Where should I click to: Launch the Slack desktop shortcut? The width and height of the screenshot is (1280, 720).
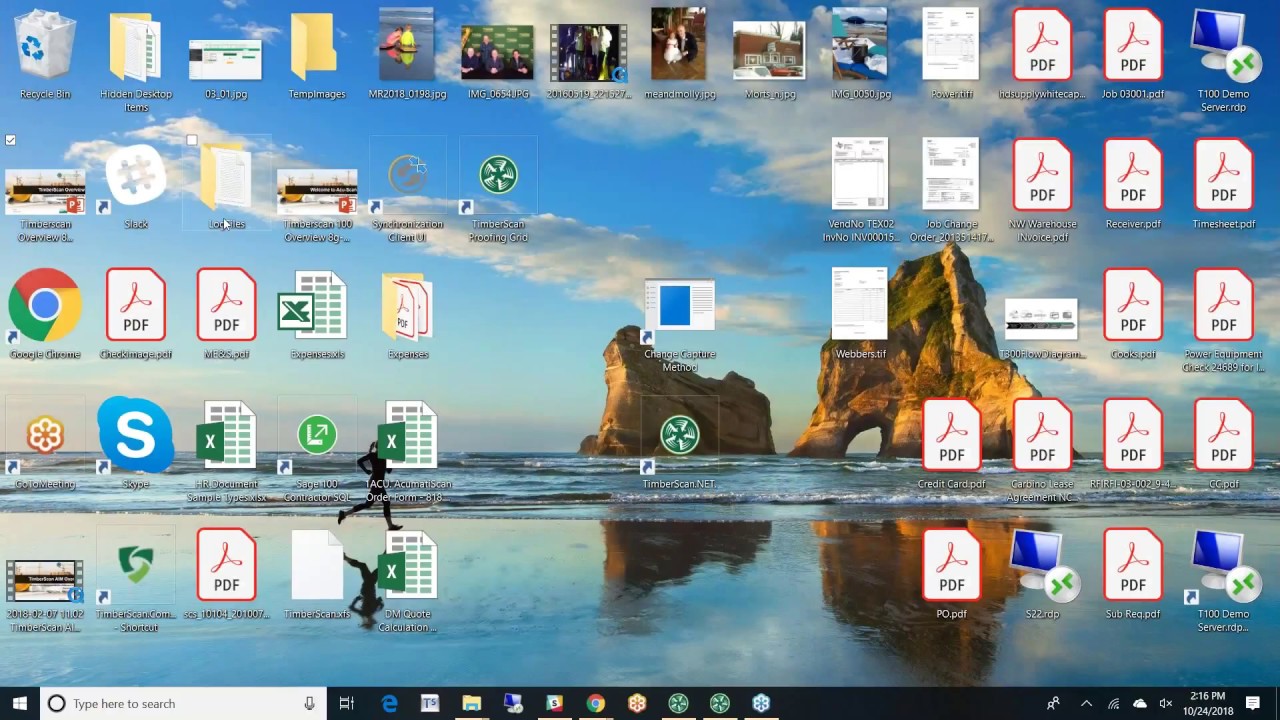pyautogui.click(x=136, y=186)
